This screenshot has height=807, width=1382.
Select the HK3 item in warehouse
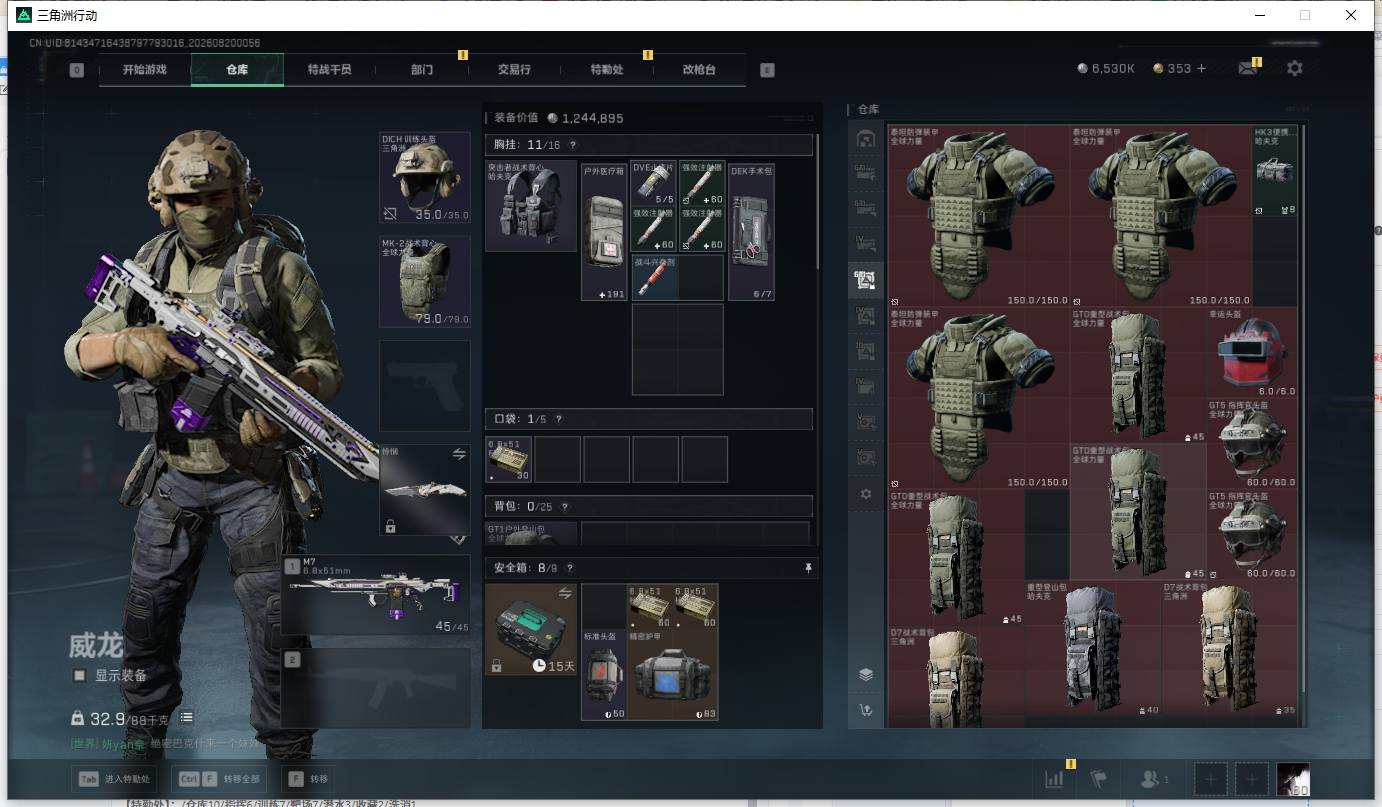(1275, 171)
